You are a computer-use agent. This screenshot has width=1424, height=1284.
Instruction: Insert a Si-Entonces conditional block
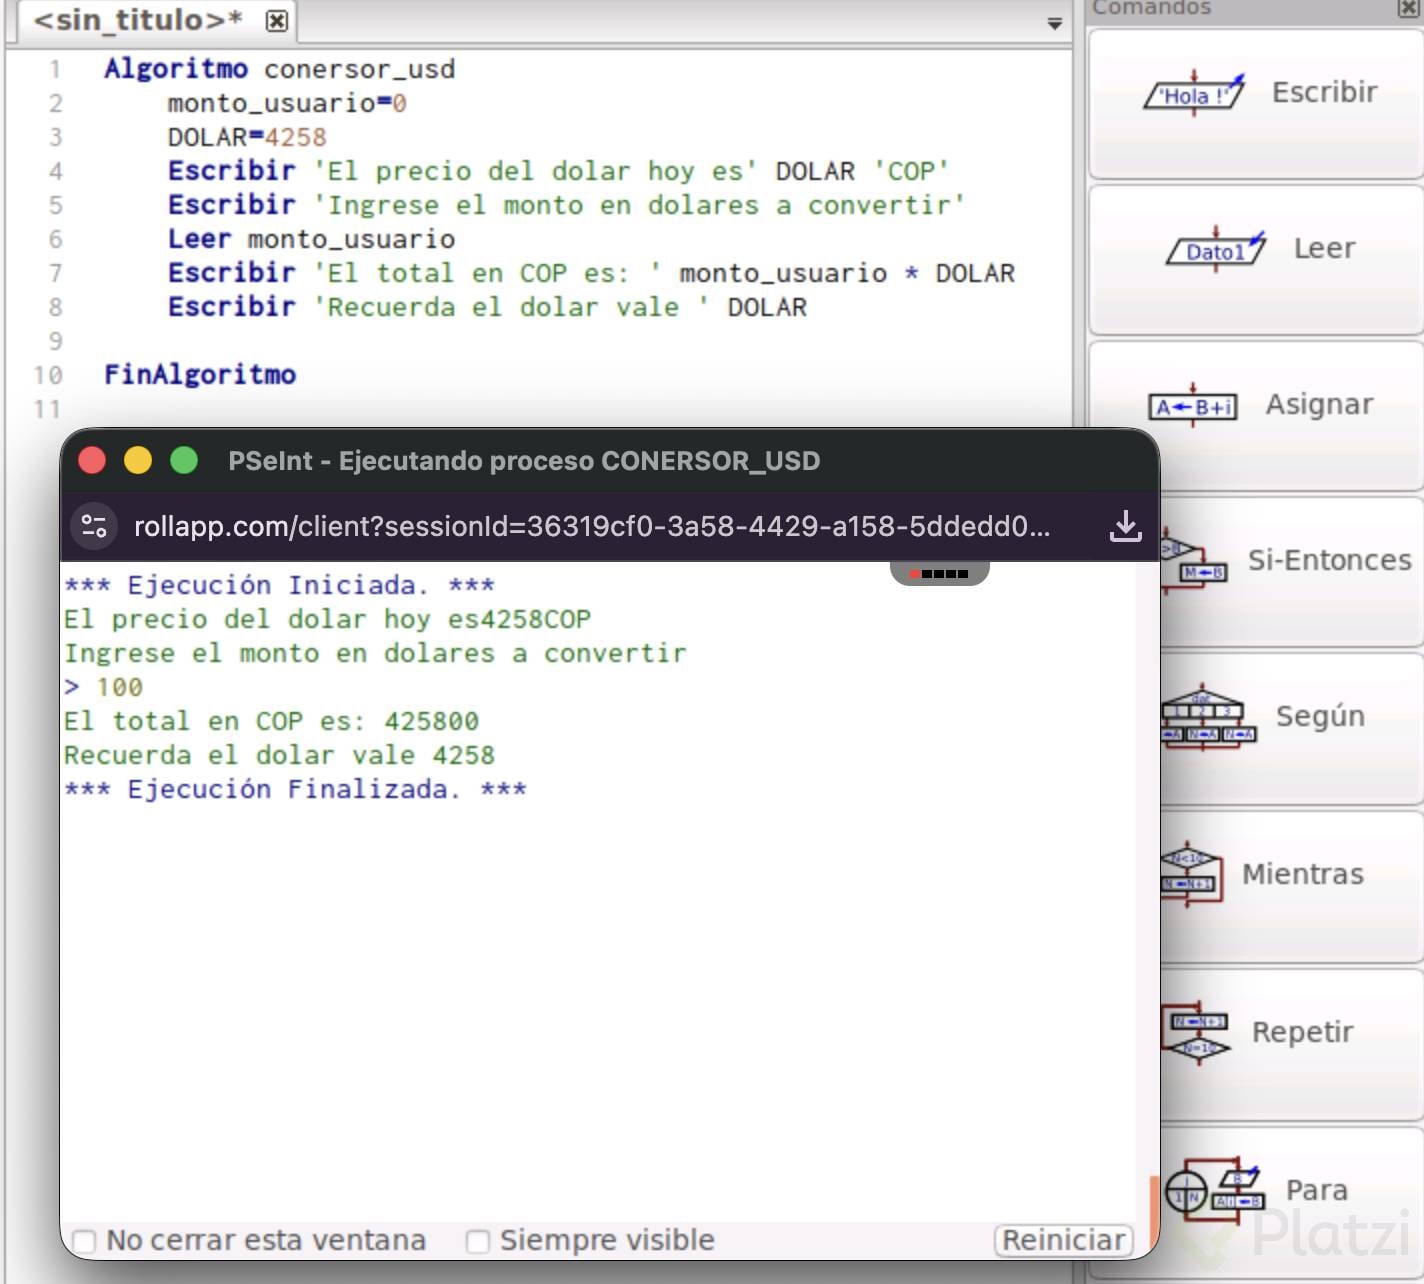tap(1292, 571)
